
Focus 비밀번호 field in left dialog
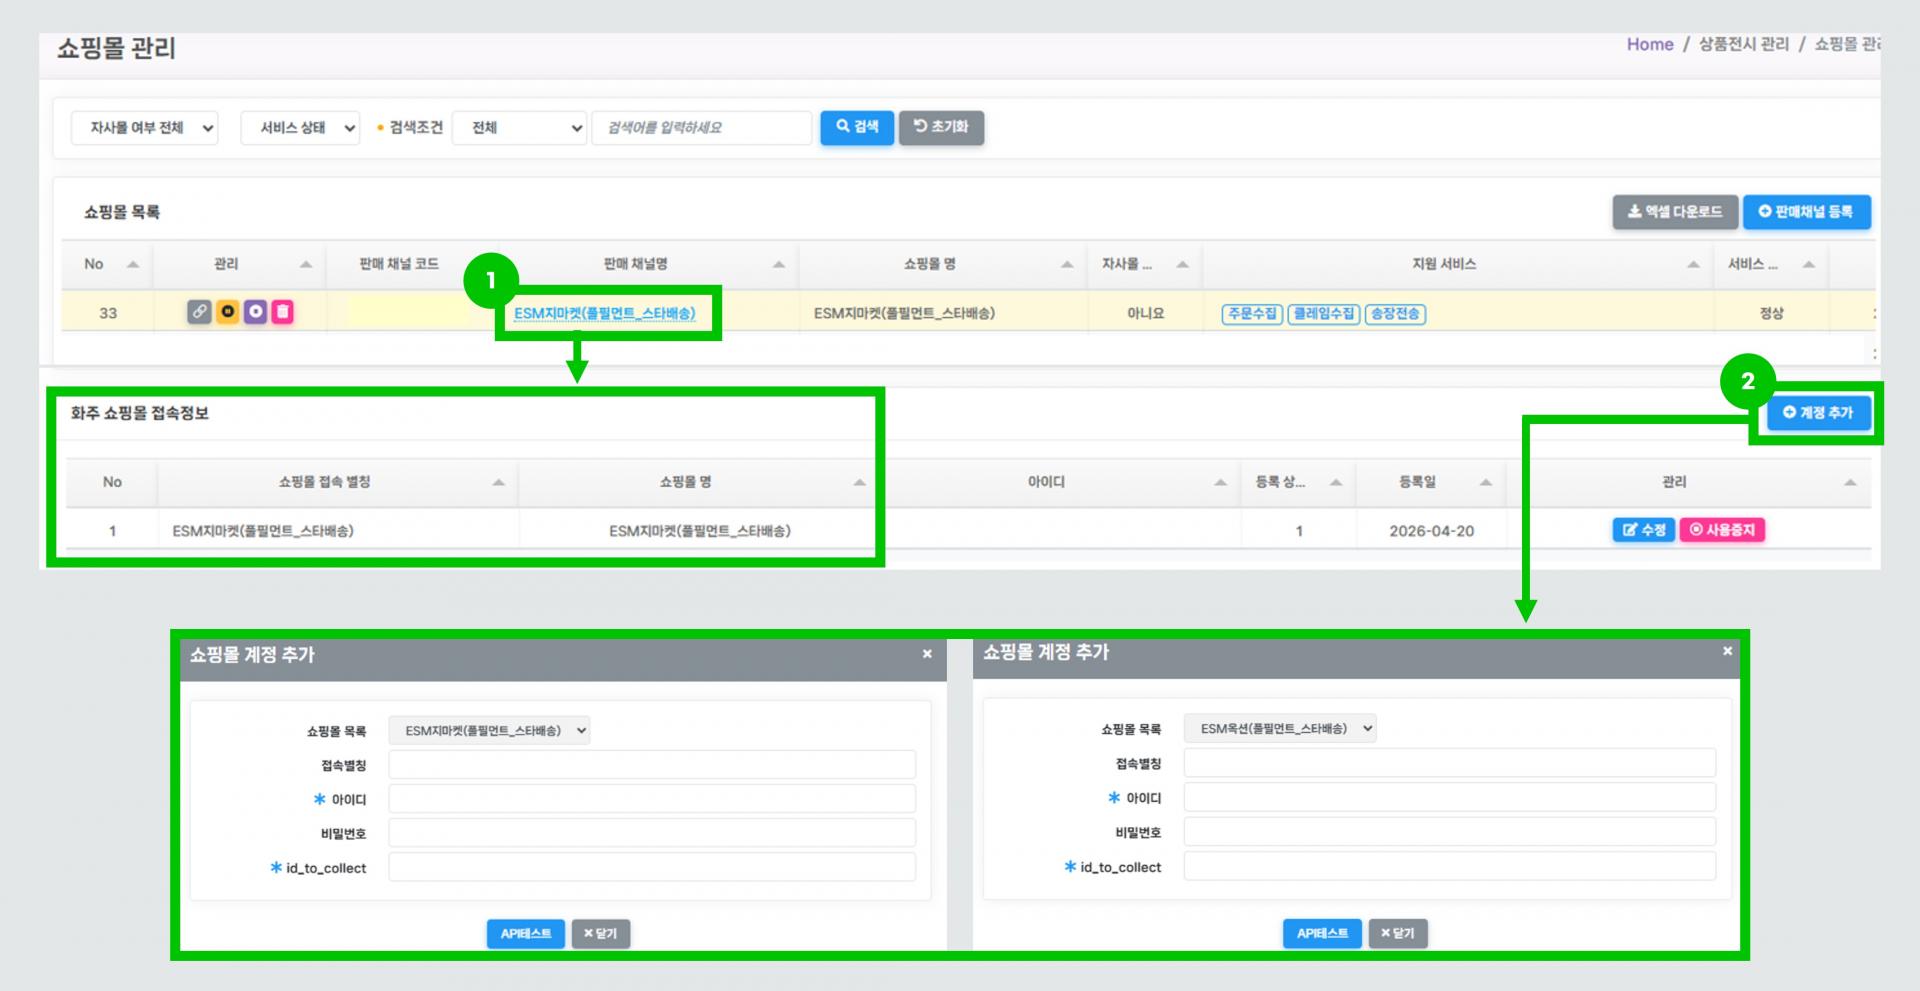tap(652, 833)
